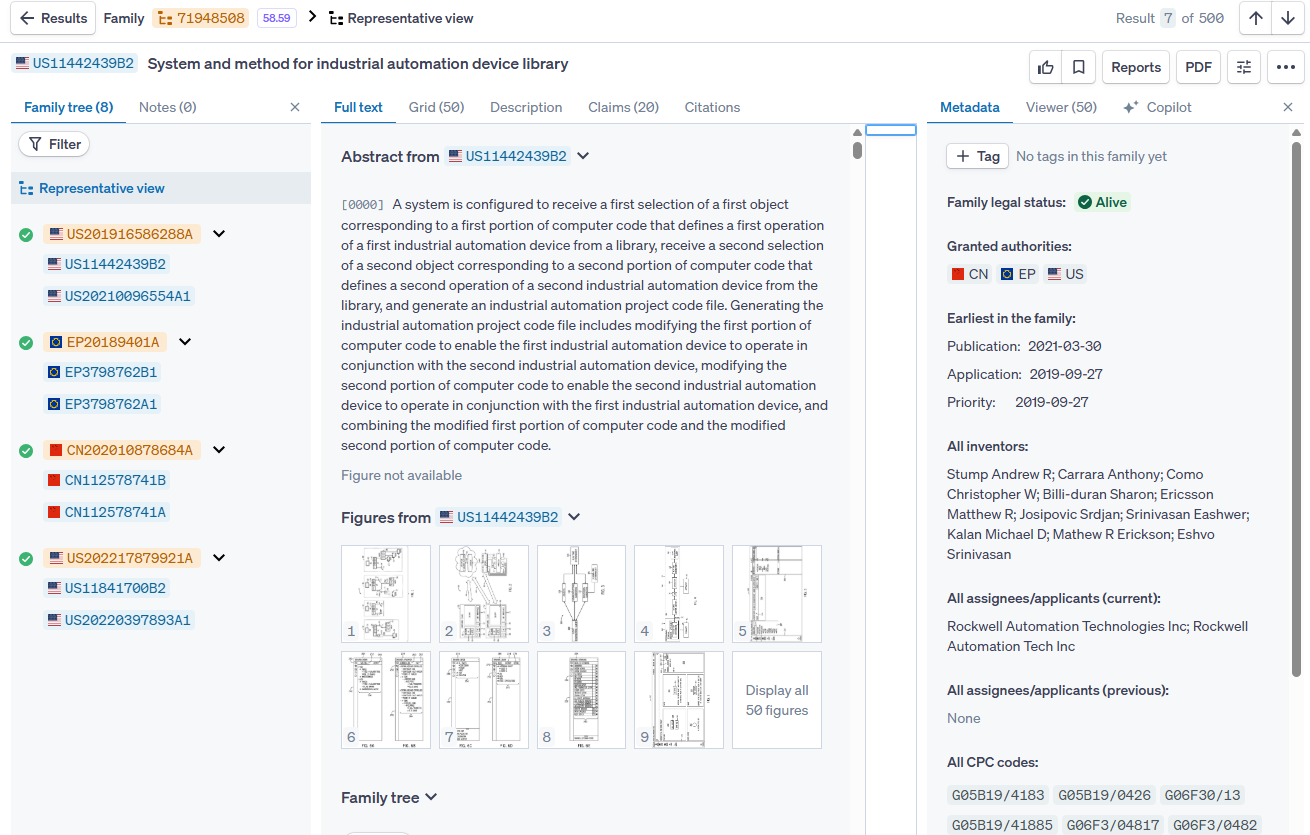Go to the next result arrow
Screen dimensions: 1310x835
[x=1288, y=18]
